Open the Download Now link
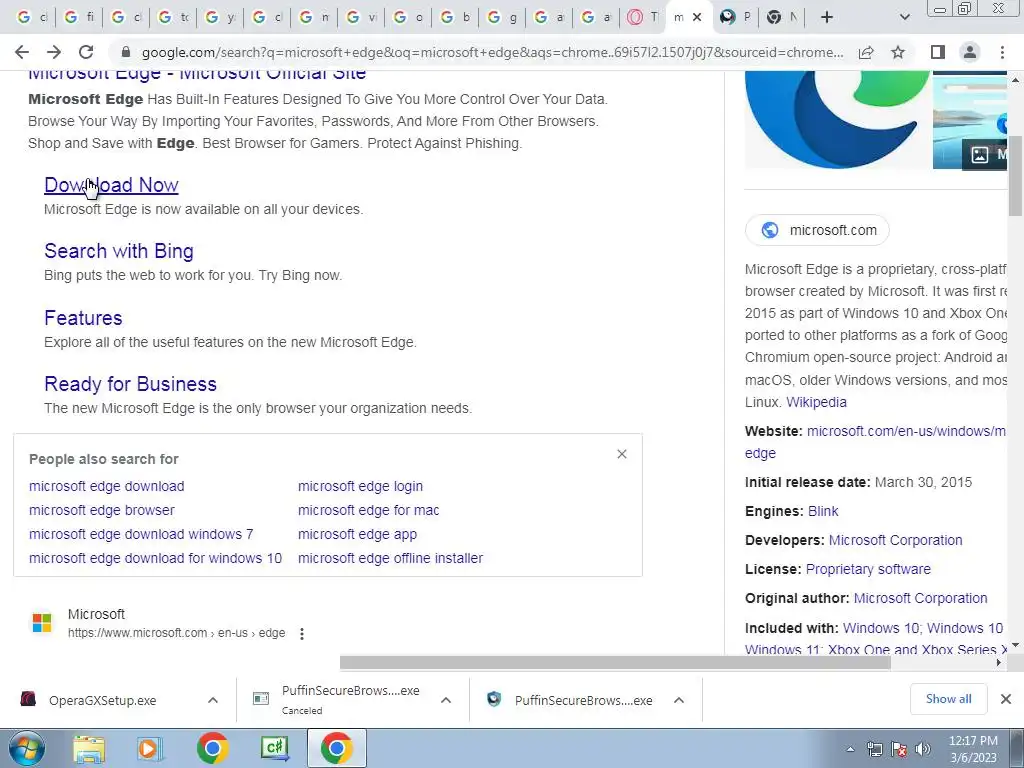Viewport: 1024px width, 768px height. tap(111, 185)
